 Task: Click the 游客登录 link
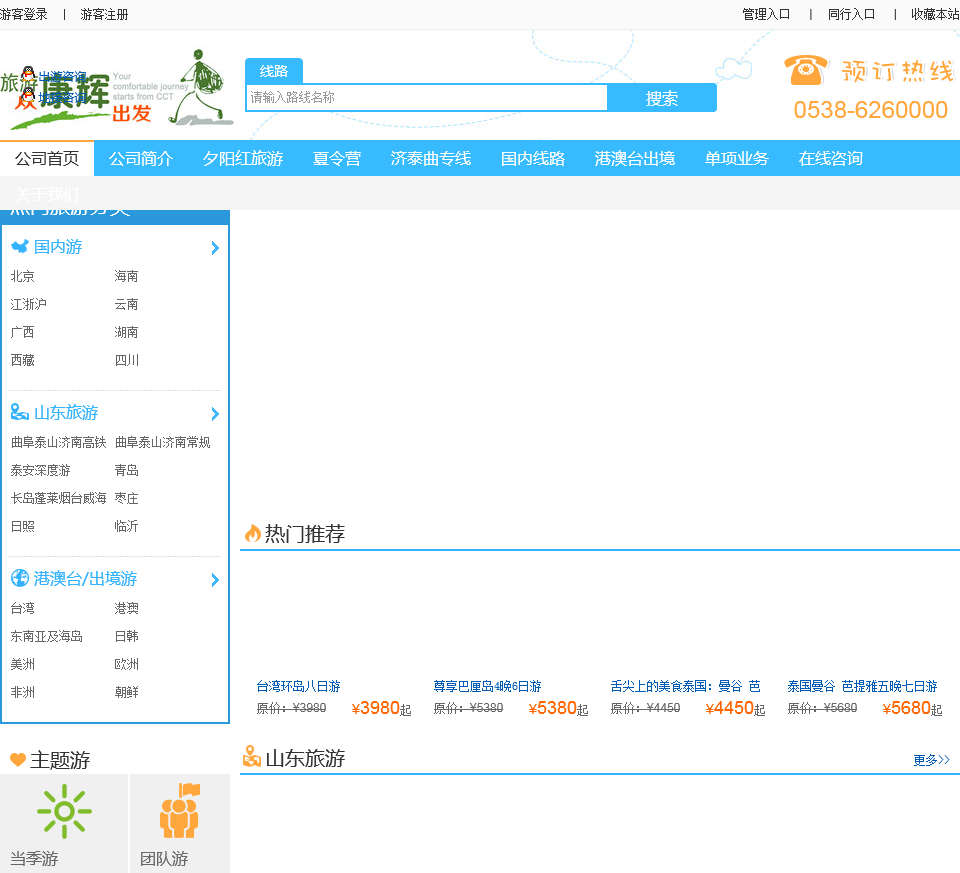(x=23, y=14)
